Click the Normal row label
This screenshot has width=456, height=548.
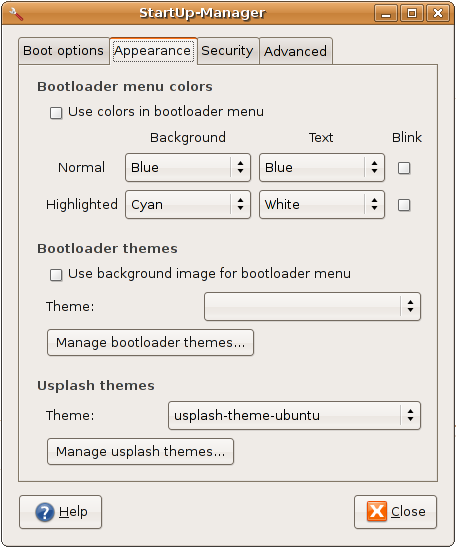81,167
